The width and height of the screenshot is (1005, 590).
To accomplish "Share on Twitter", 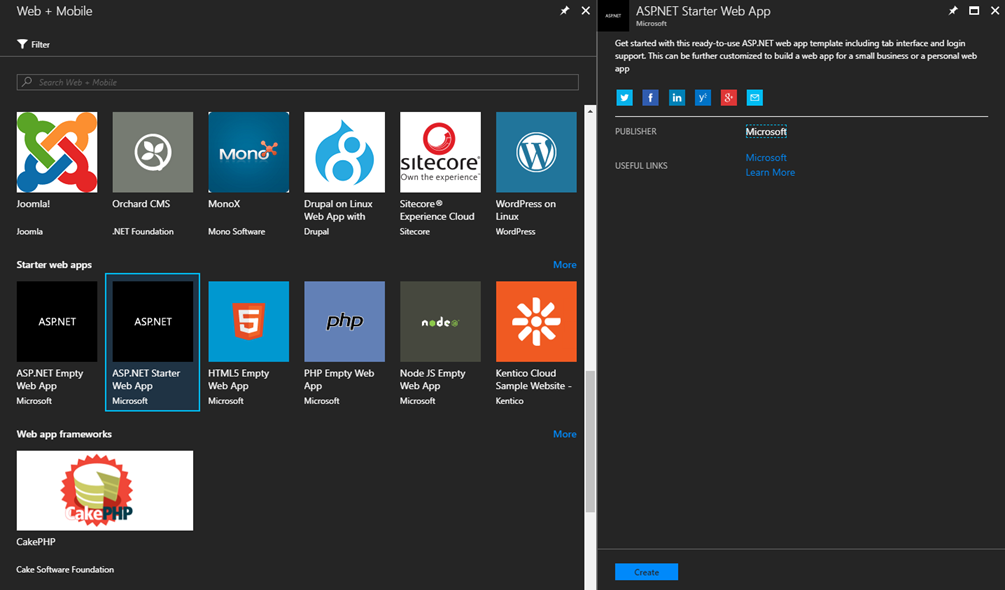I will click(624, 97).
